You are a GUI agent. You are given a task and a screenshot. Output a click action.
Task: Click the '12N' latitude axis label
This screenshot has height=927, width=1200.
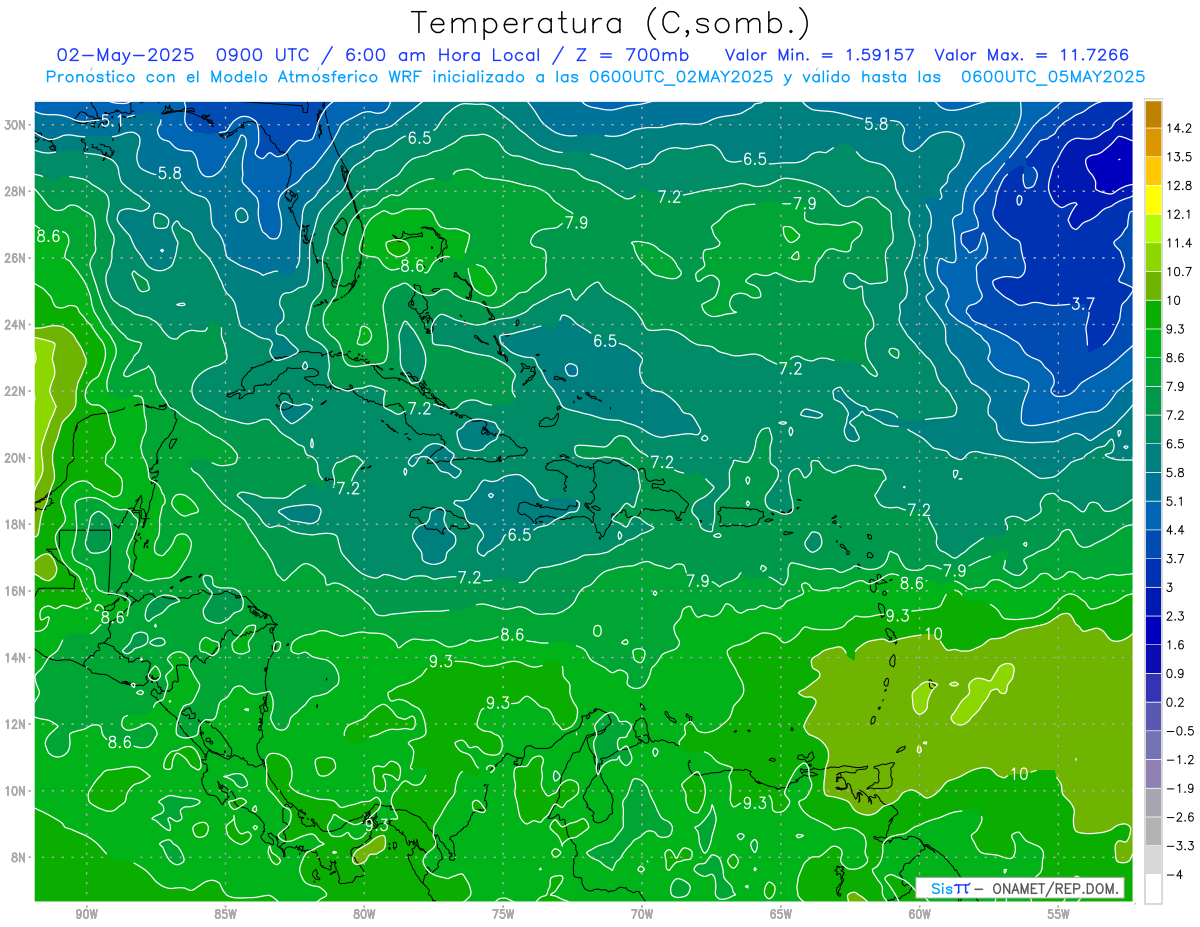15,724
